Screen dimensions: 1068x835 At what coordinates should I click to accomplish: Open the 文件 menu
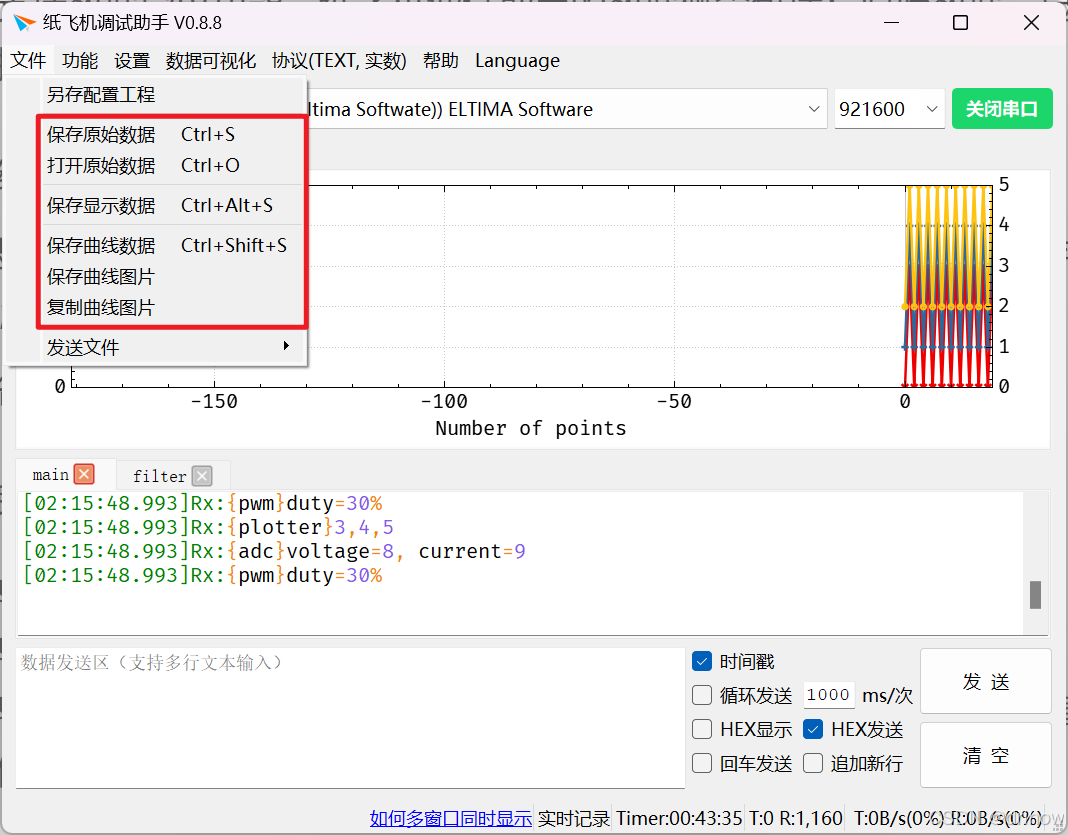[28, 61]
